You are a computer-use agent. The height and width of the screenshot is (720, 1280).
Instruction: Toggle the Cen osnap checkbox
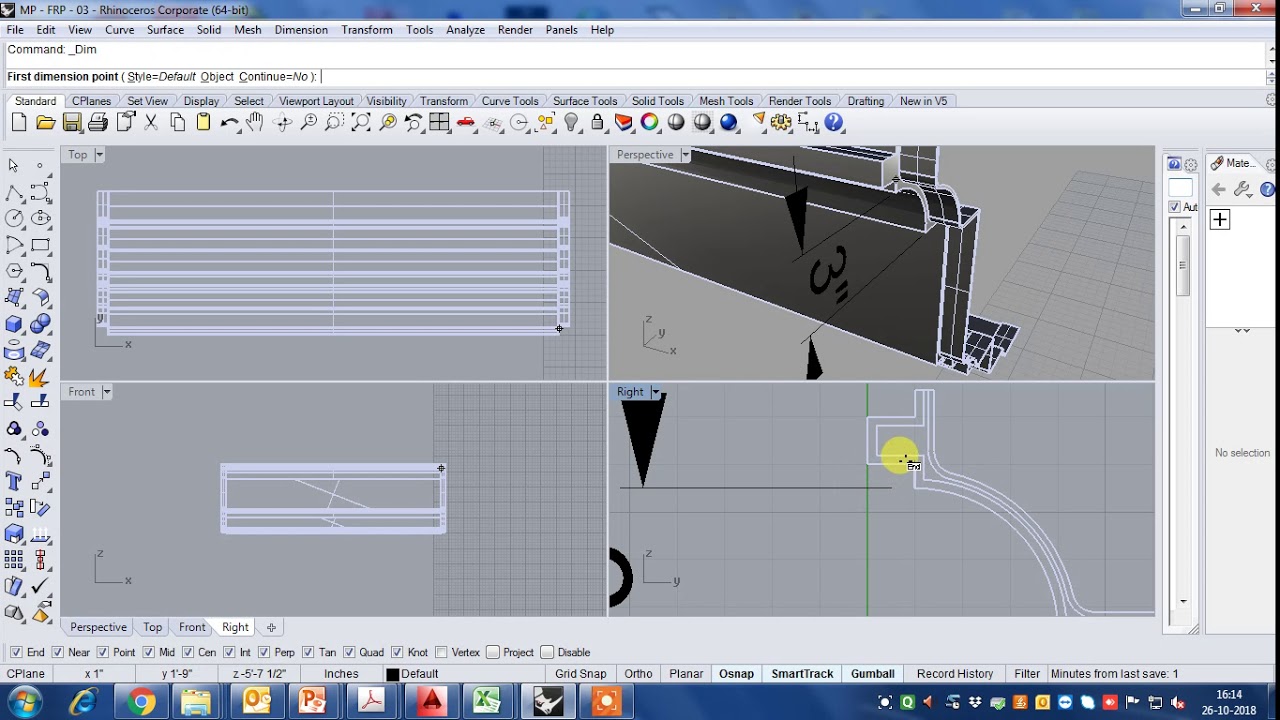tap(186, 653)
